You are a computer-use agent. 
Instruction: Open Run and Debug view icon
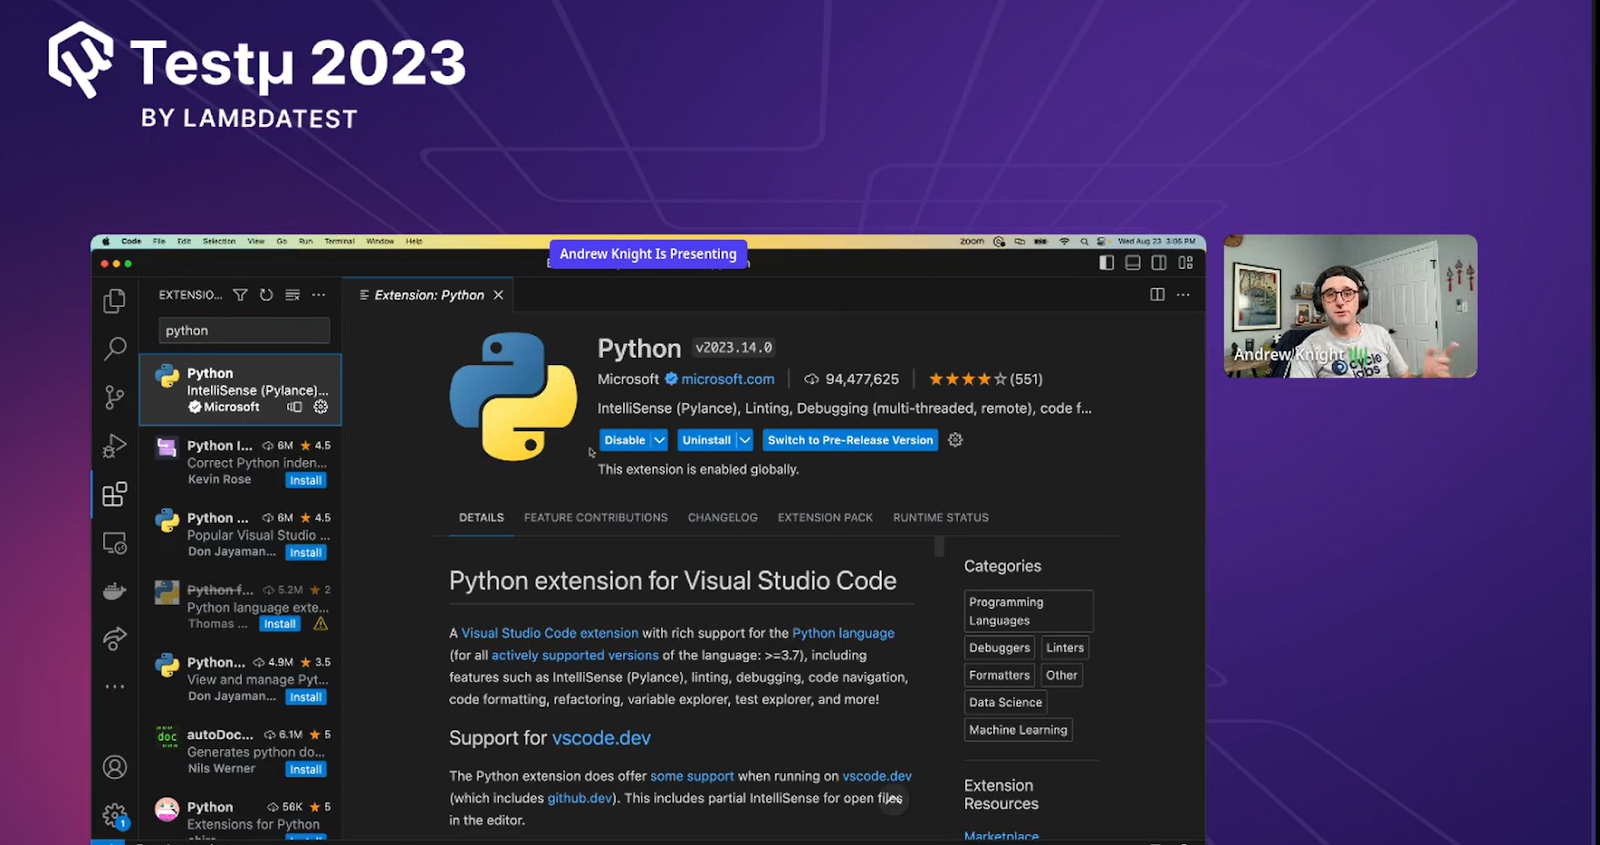tap(115, 445)
